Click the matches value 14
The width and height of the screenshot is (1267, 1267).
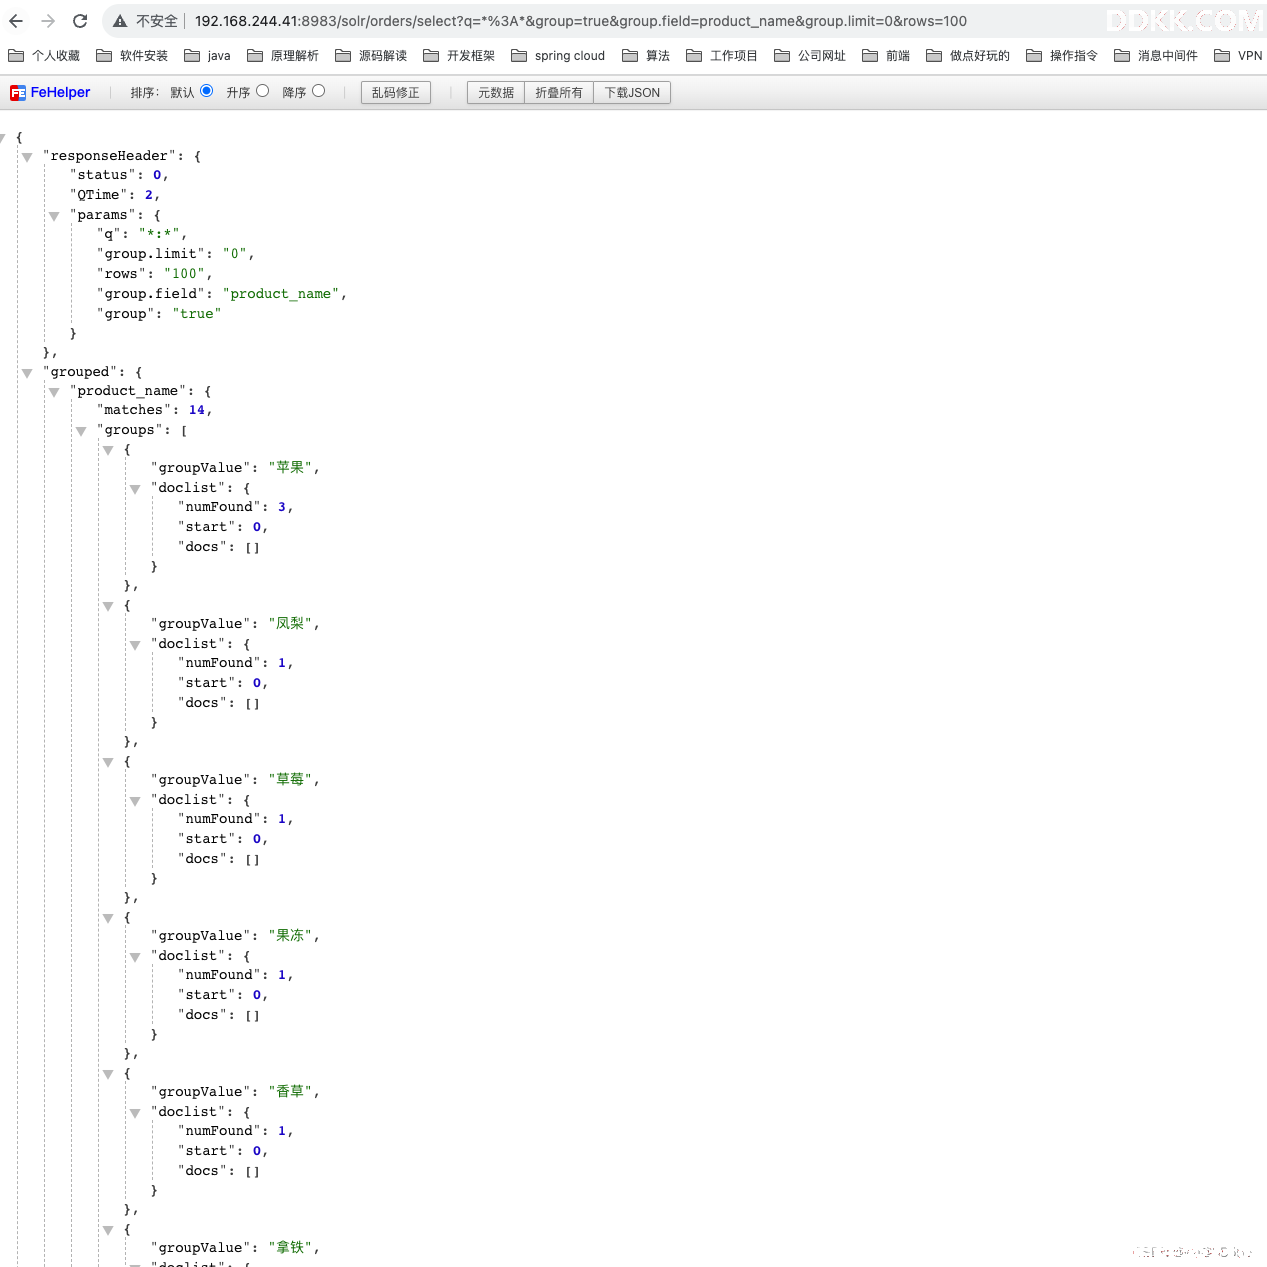click(197, 410)
